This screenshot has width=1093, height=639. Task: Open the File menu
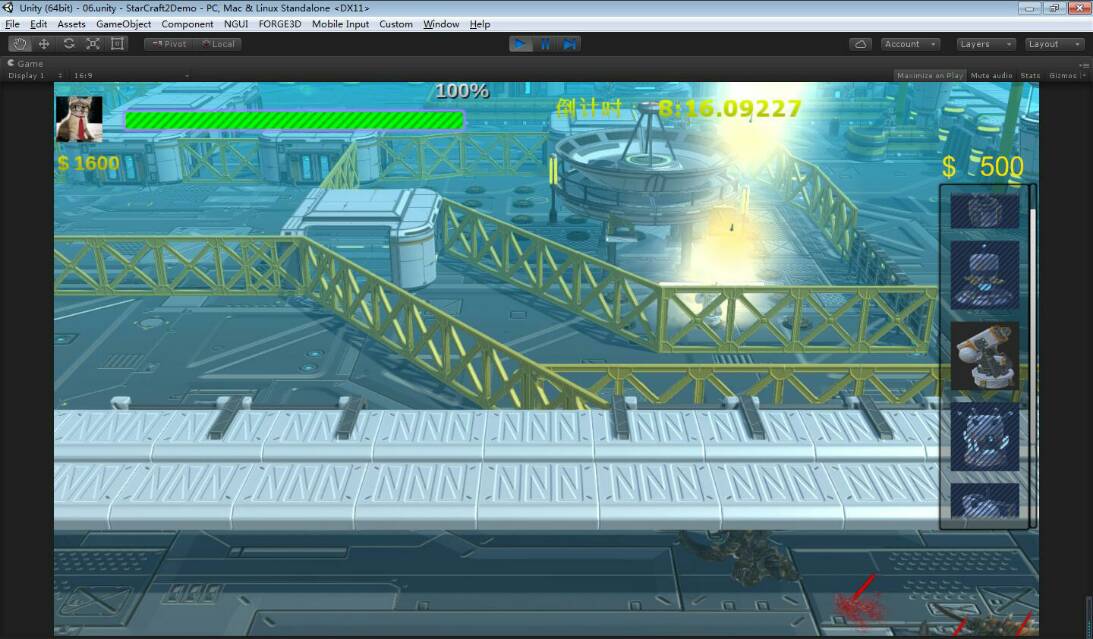[13, 24]
